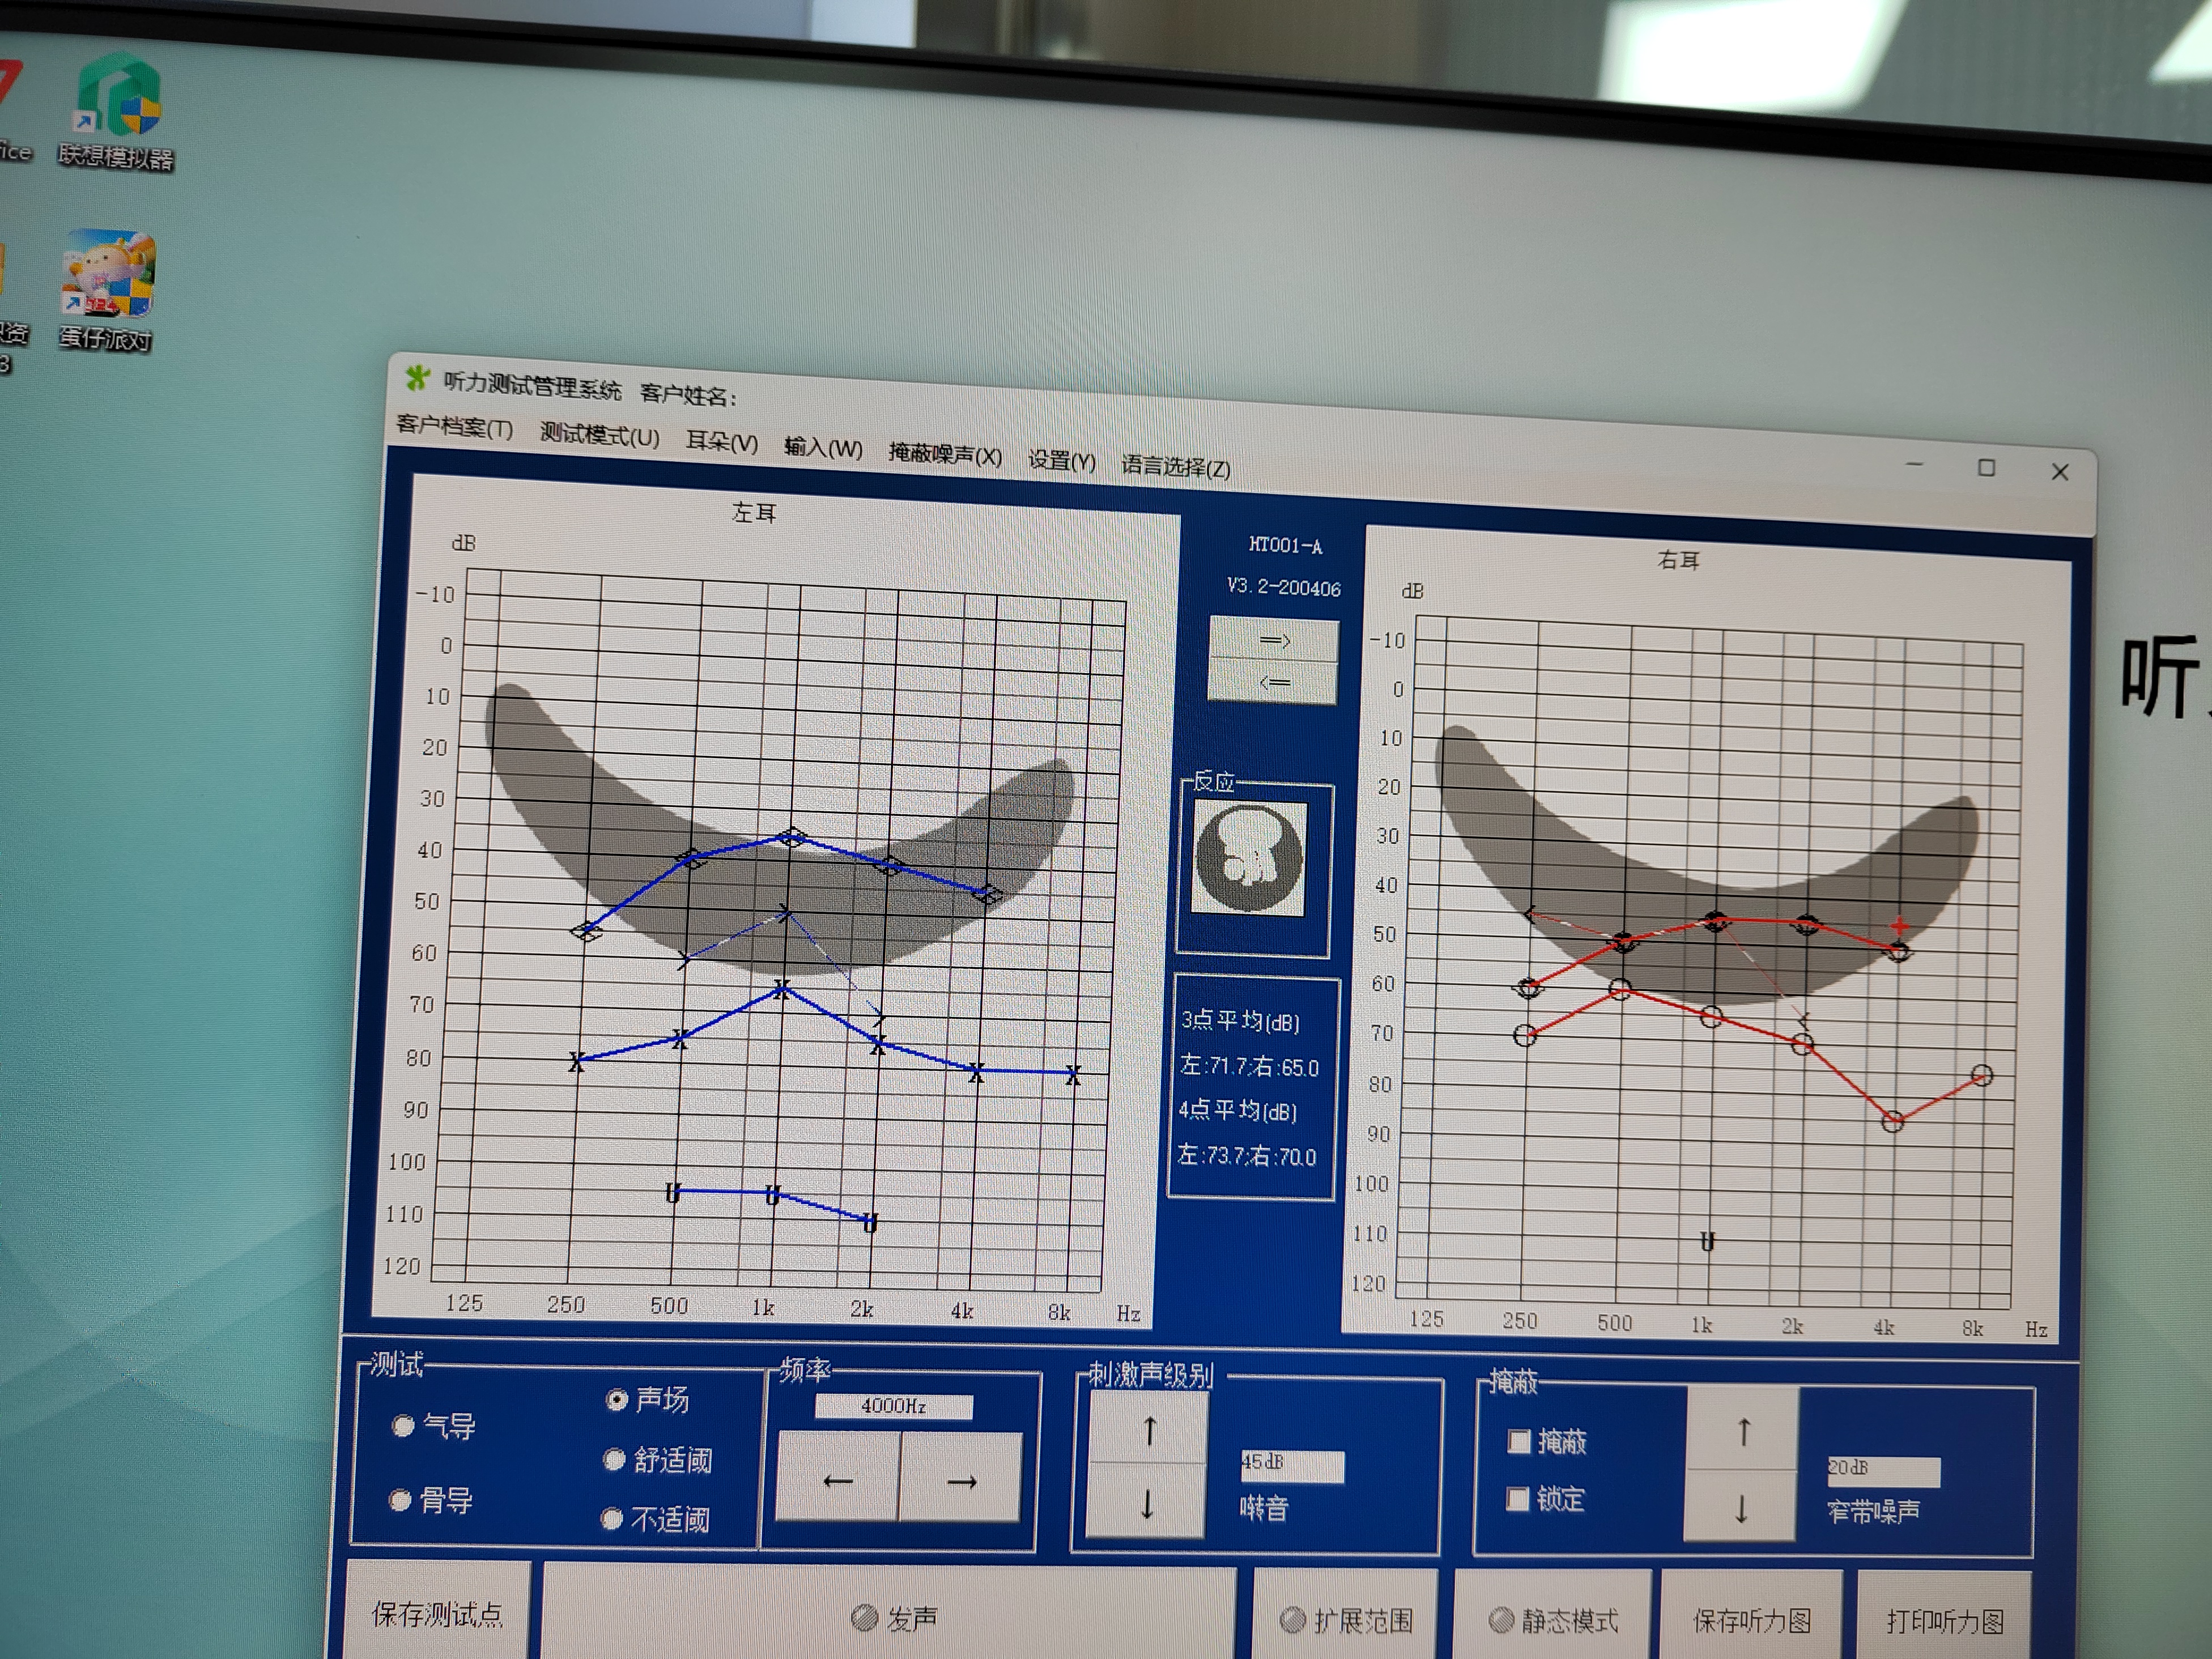Click the 保存听力图 button

pos(1751,1620)
